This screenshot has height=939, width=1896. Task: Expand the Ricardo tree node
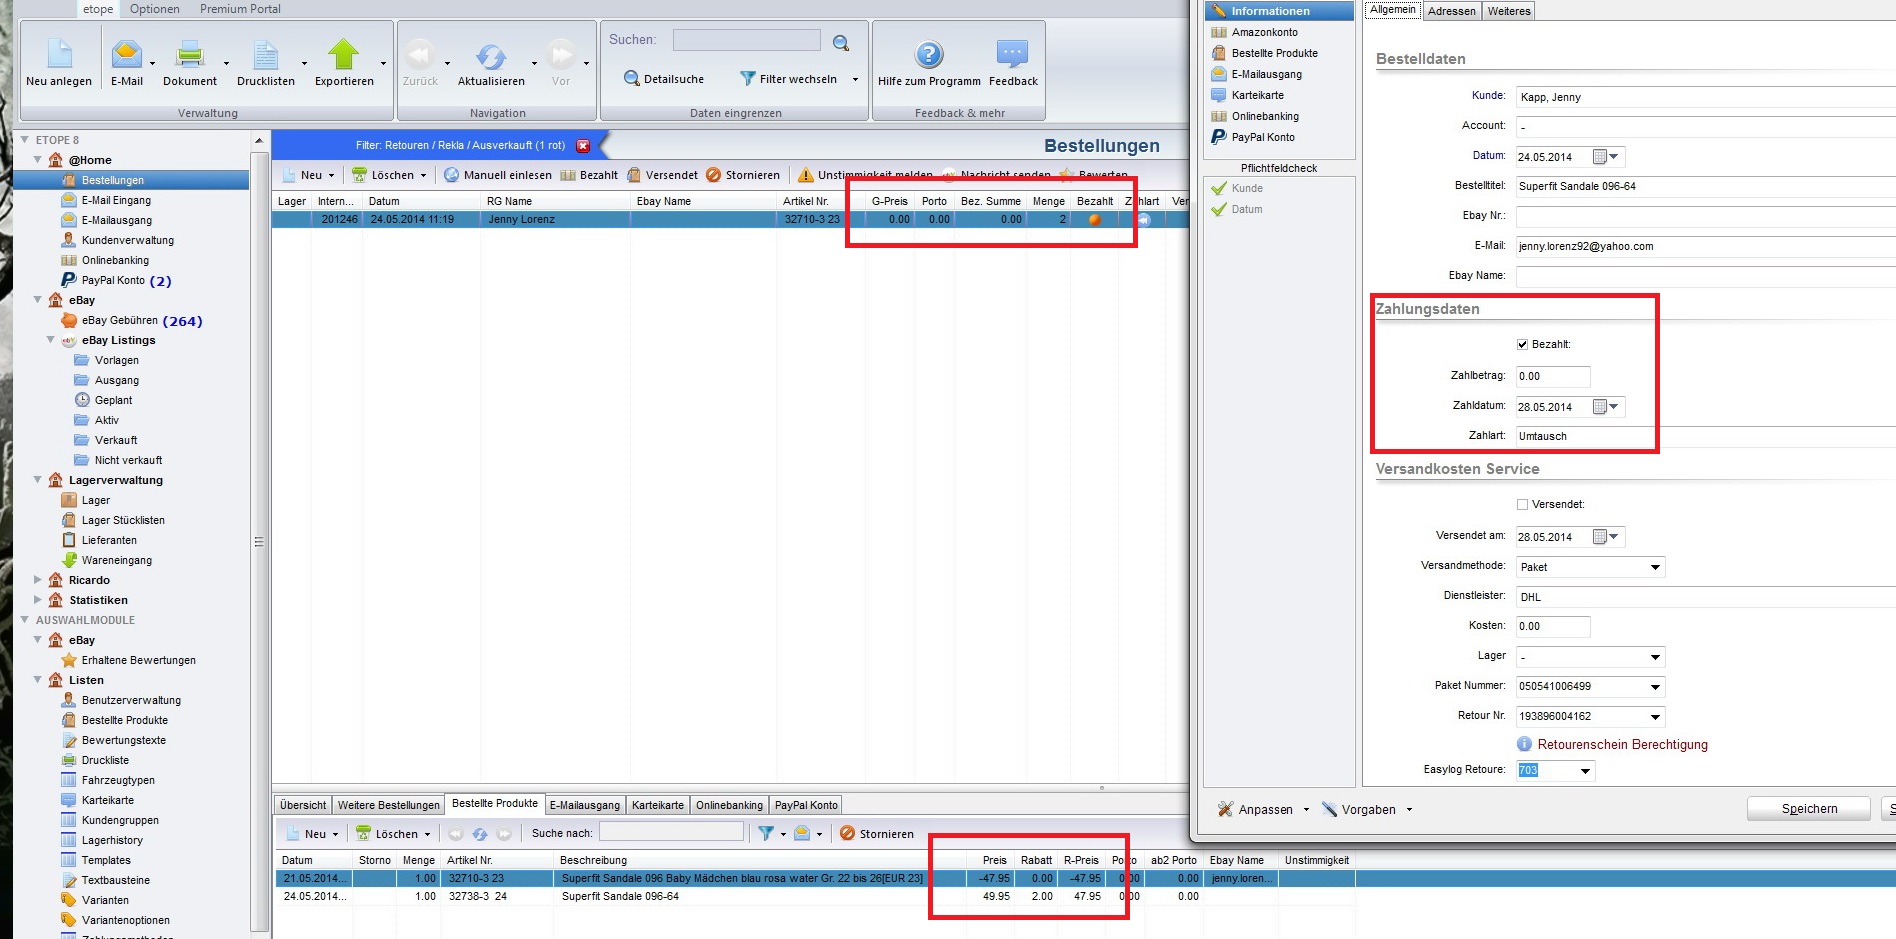pyautogui.click(x=38, y=580)
